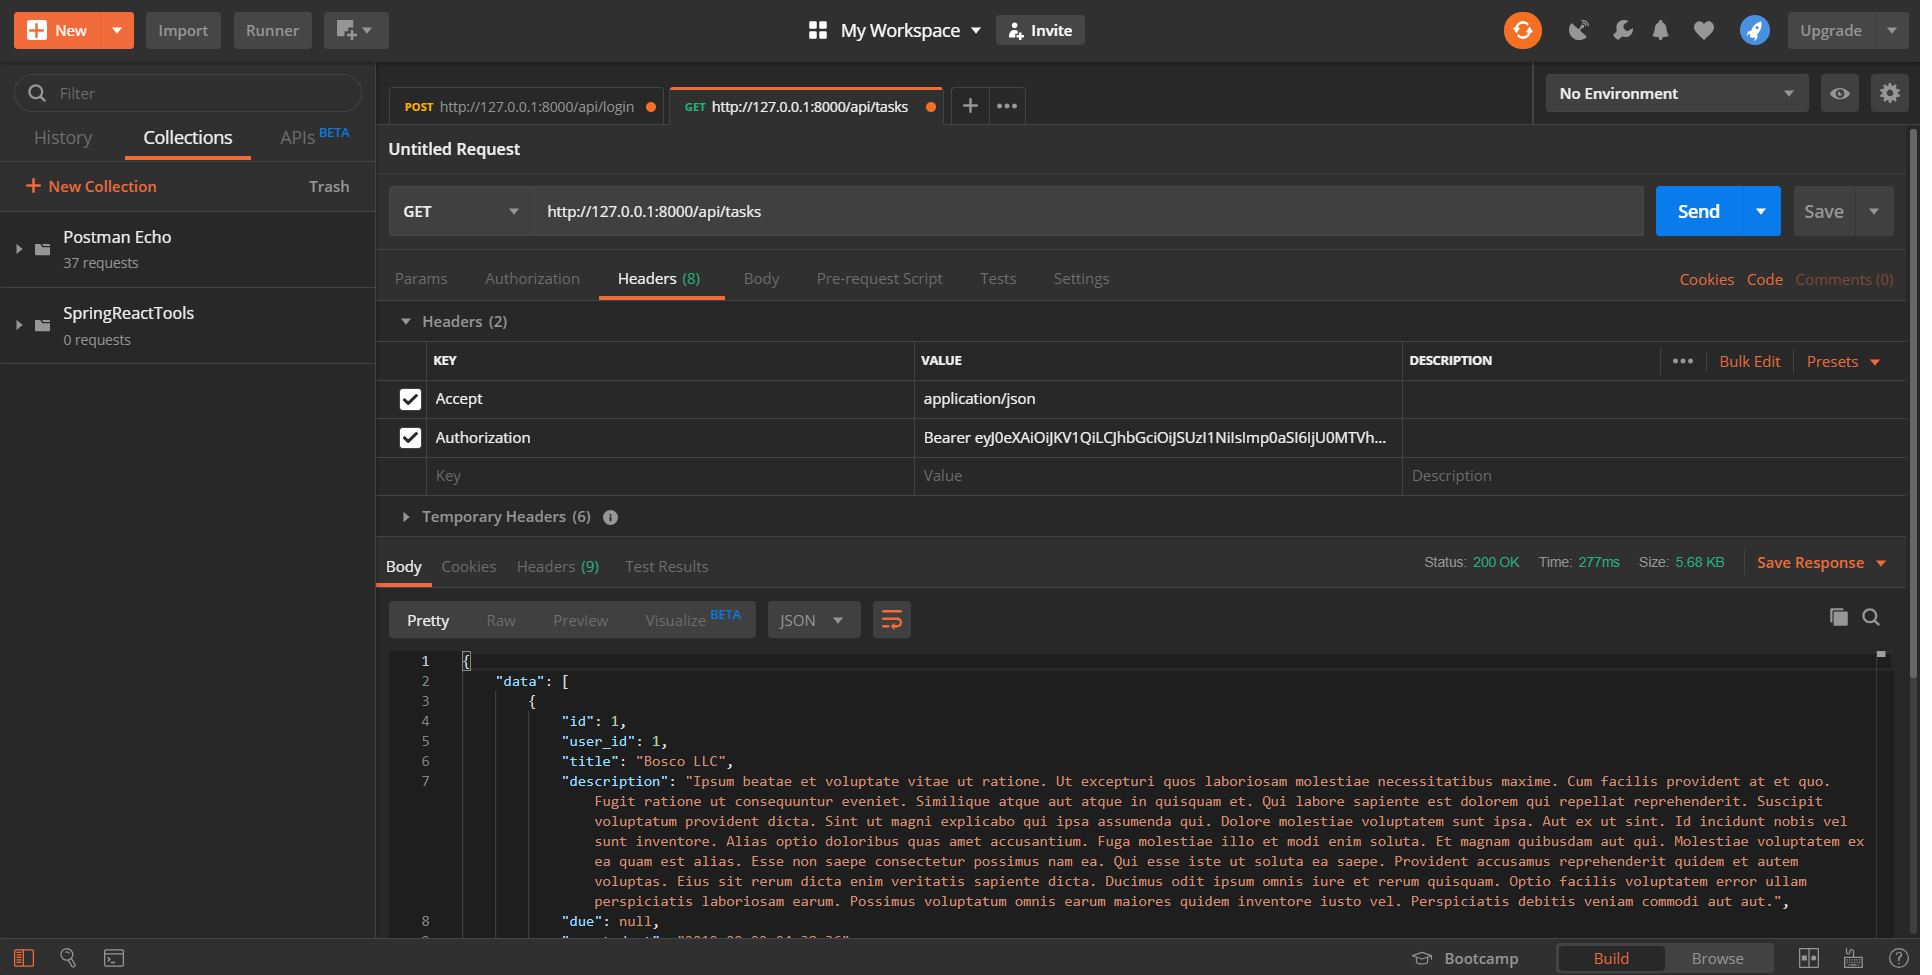This screenshot has height=975, width=1932.
Task: View response Cookies tab
Action: coord(468,567)
